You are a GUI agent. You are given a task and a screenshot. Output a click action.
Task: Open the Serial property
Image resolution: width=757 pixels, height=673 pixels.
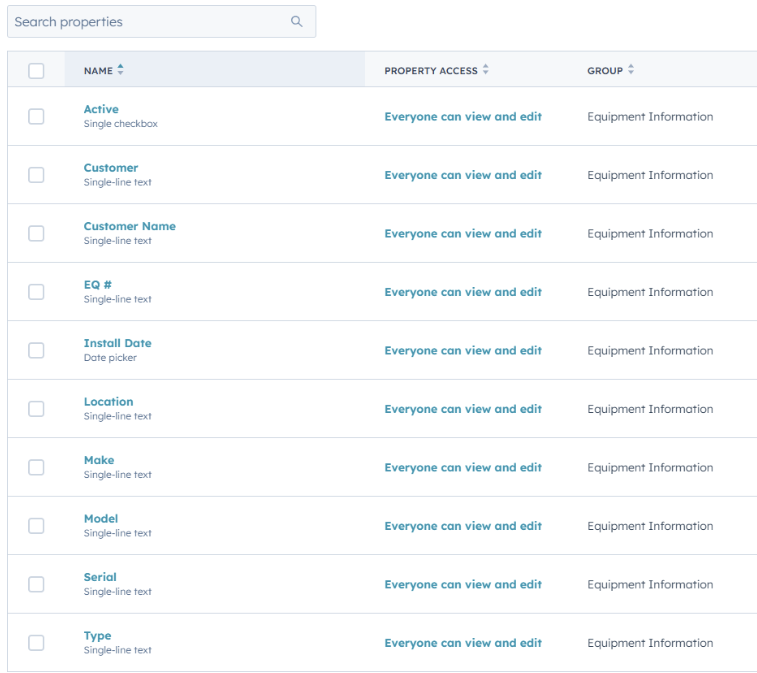click(x=100, y=577)
